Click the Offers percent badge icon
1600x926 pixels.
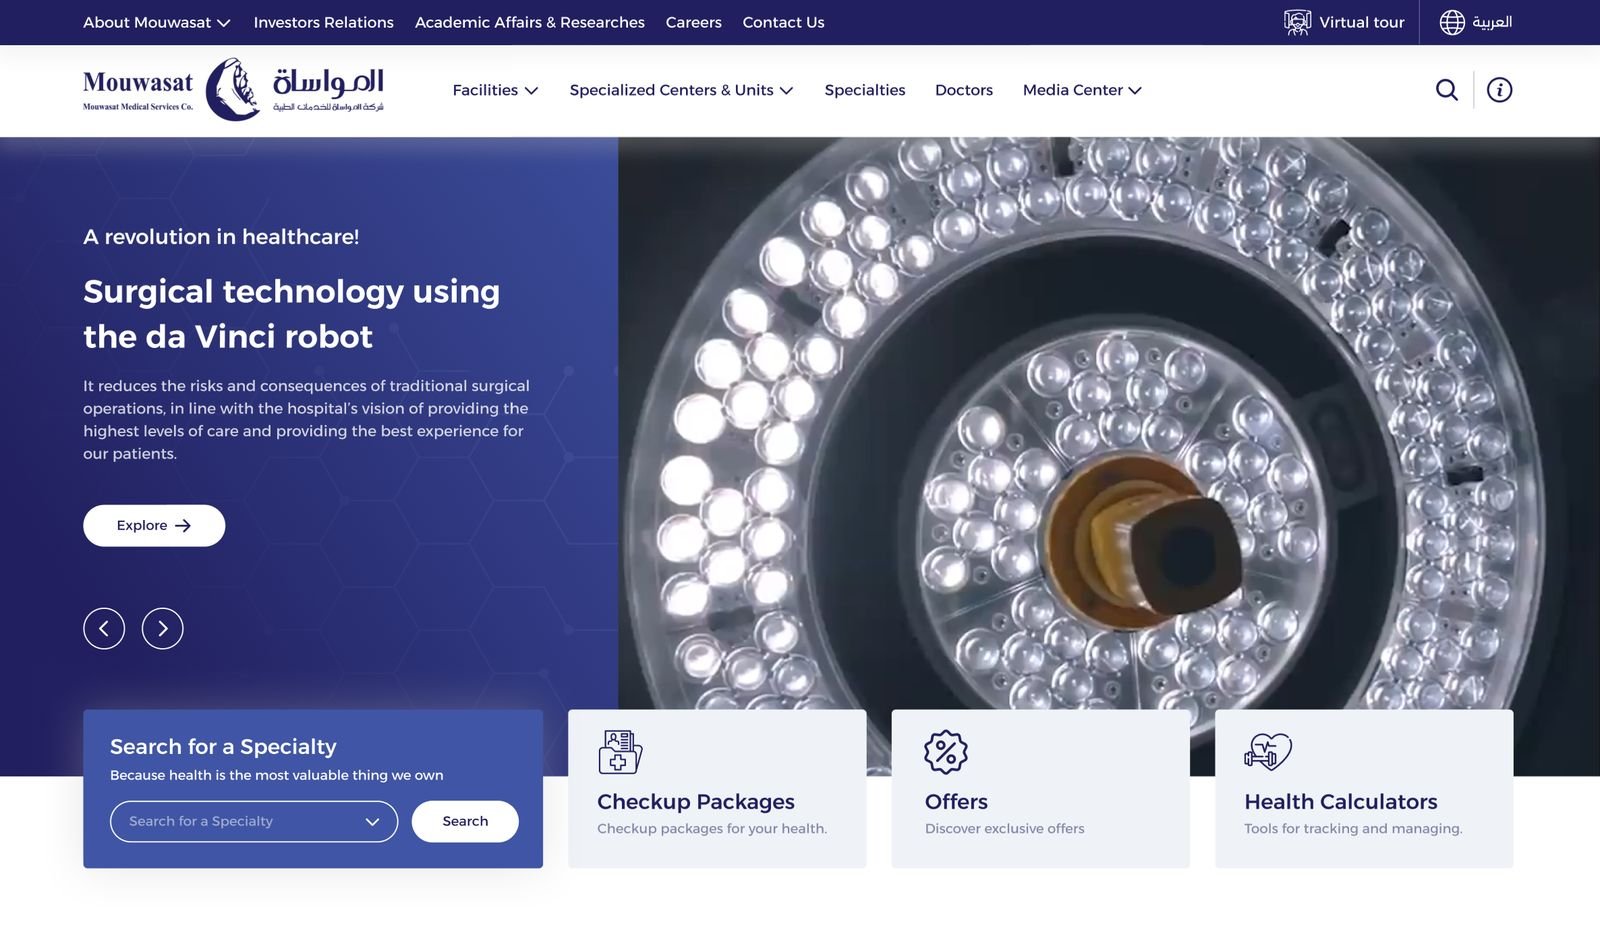tap(946, 752)
